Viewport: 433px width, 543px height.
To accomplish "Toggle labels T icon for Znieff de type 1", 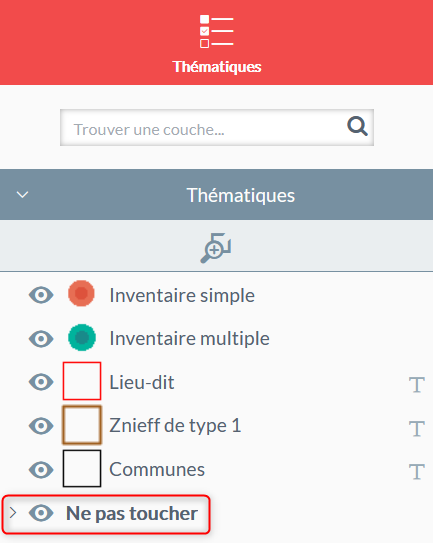I will pyautogui.click(x=417, y=428).
